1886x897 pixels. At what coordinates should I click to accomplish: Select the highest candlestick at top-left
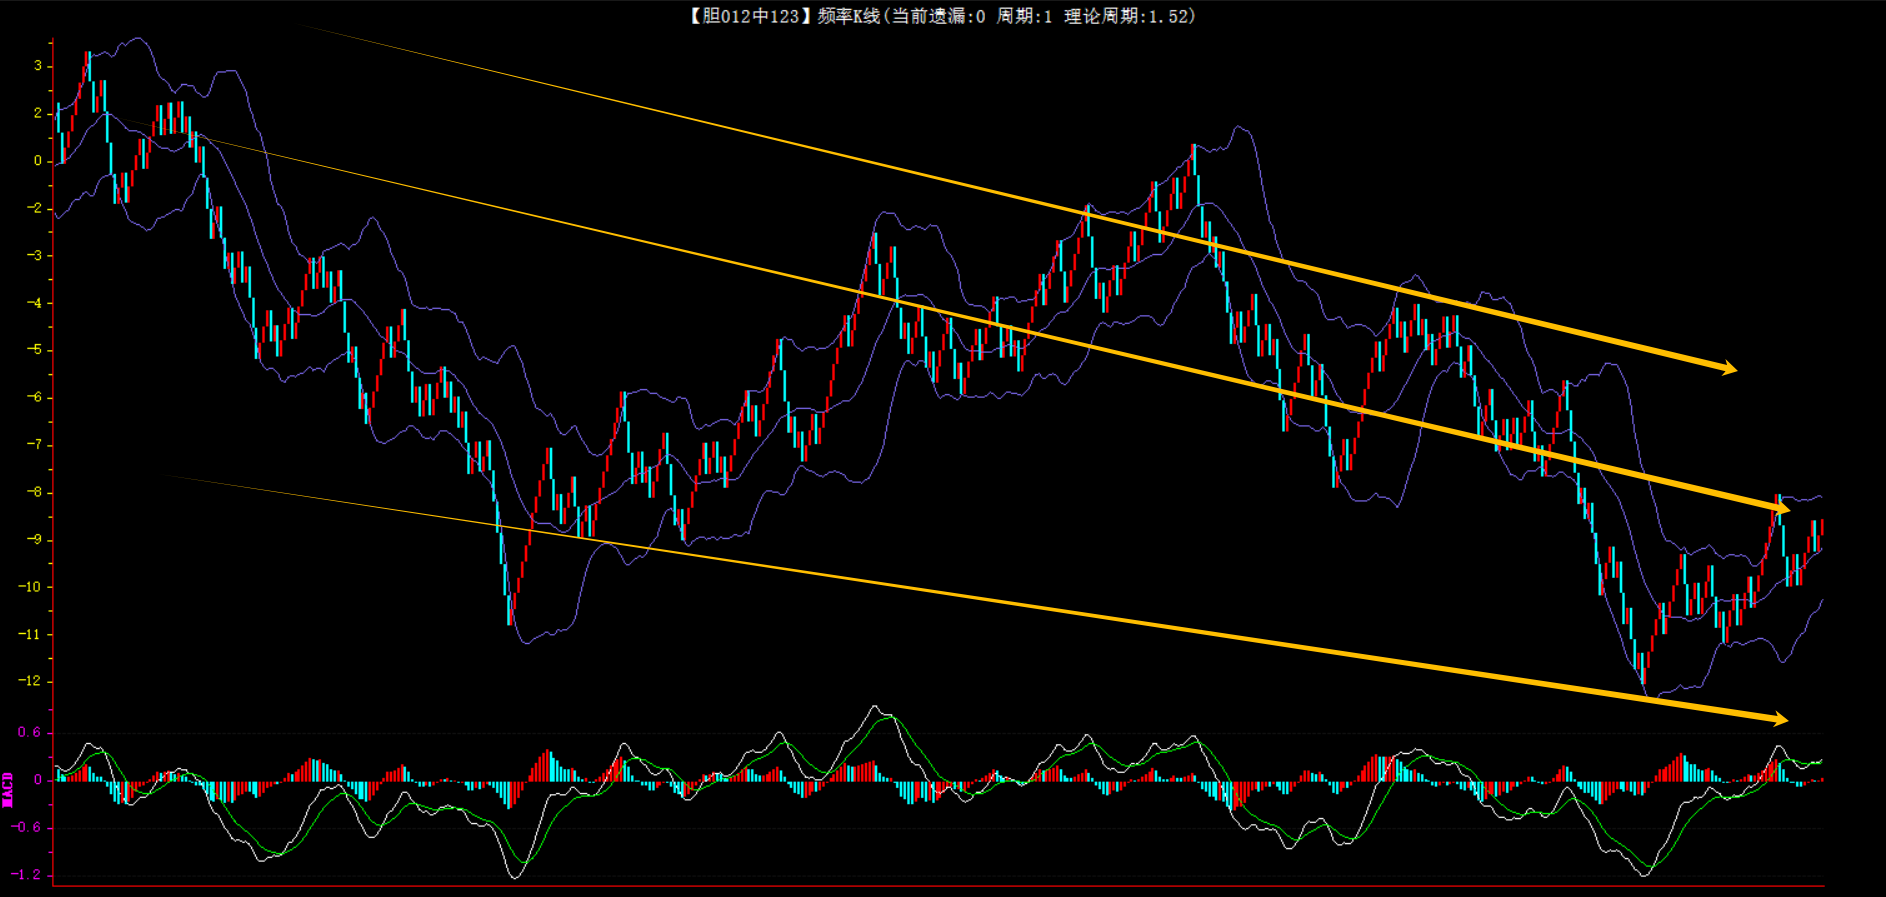(88, 68)
